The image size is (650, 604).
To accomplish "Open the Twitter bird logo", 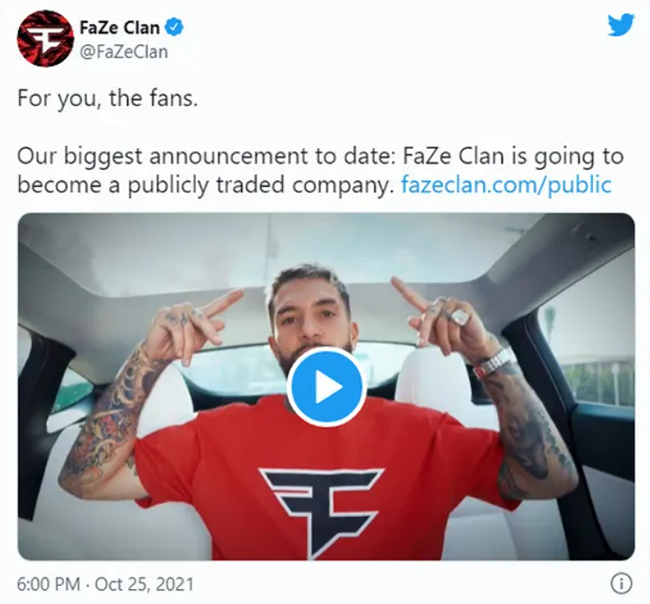I will pyautogui.click(x=621, y=25).
